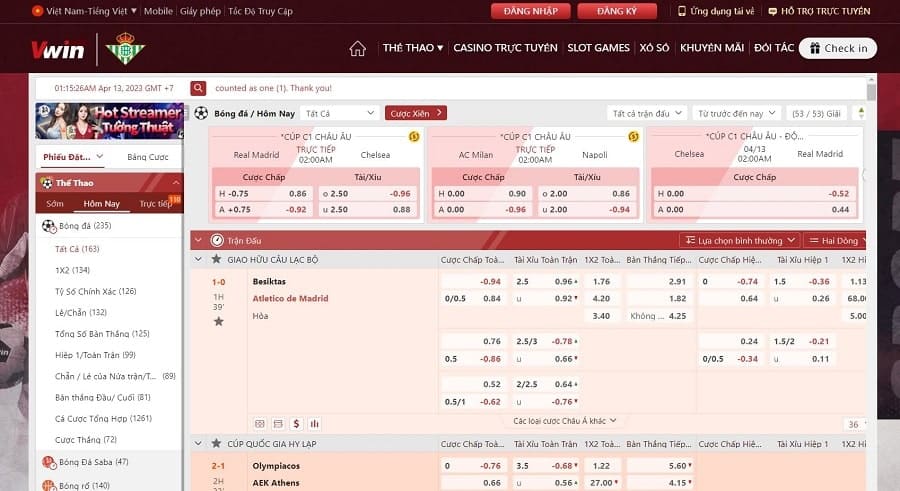Viewport: 900px width, 491px height.
Task: Open the Lựa chọn bình thường dropdown
Action: click(740, 240)
